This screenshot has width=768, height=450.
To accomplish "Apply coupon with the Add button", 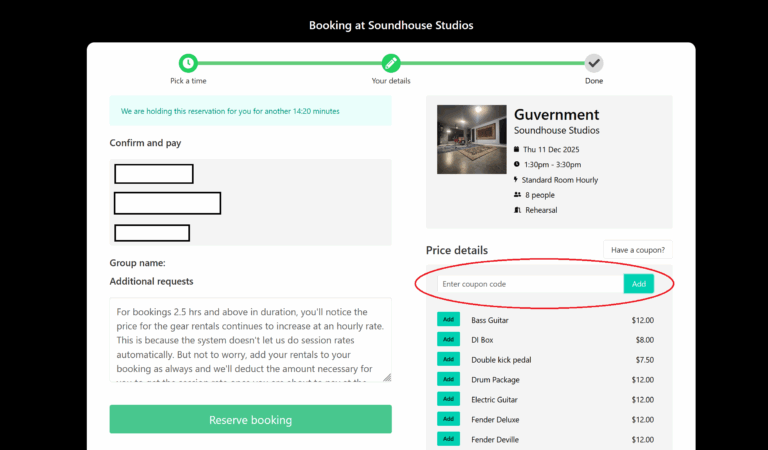I will pyautogui.click(x=639, y=284).
